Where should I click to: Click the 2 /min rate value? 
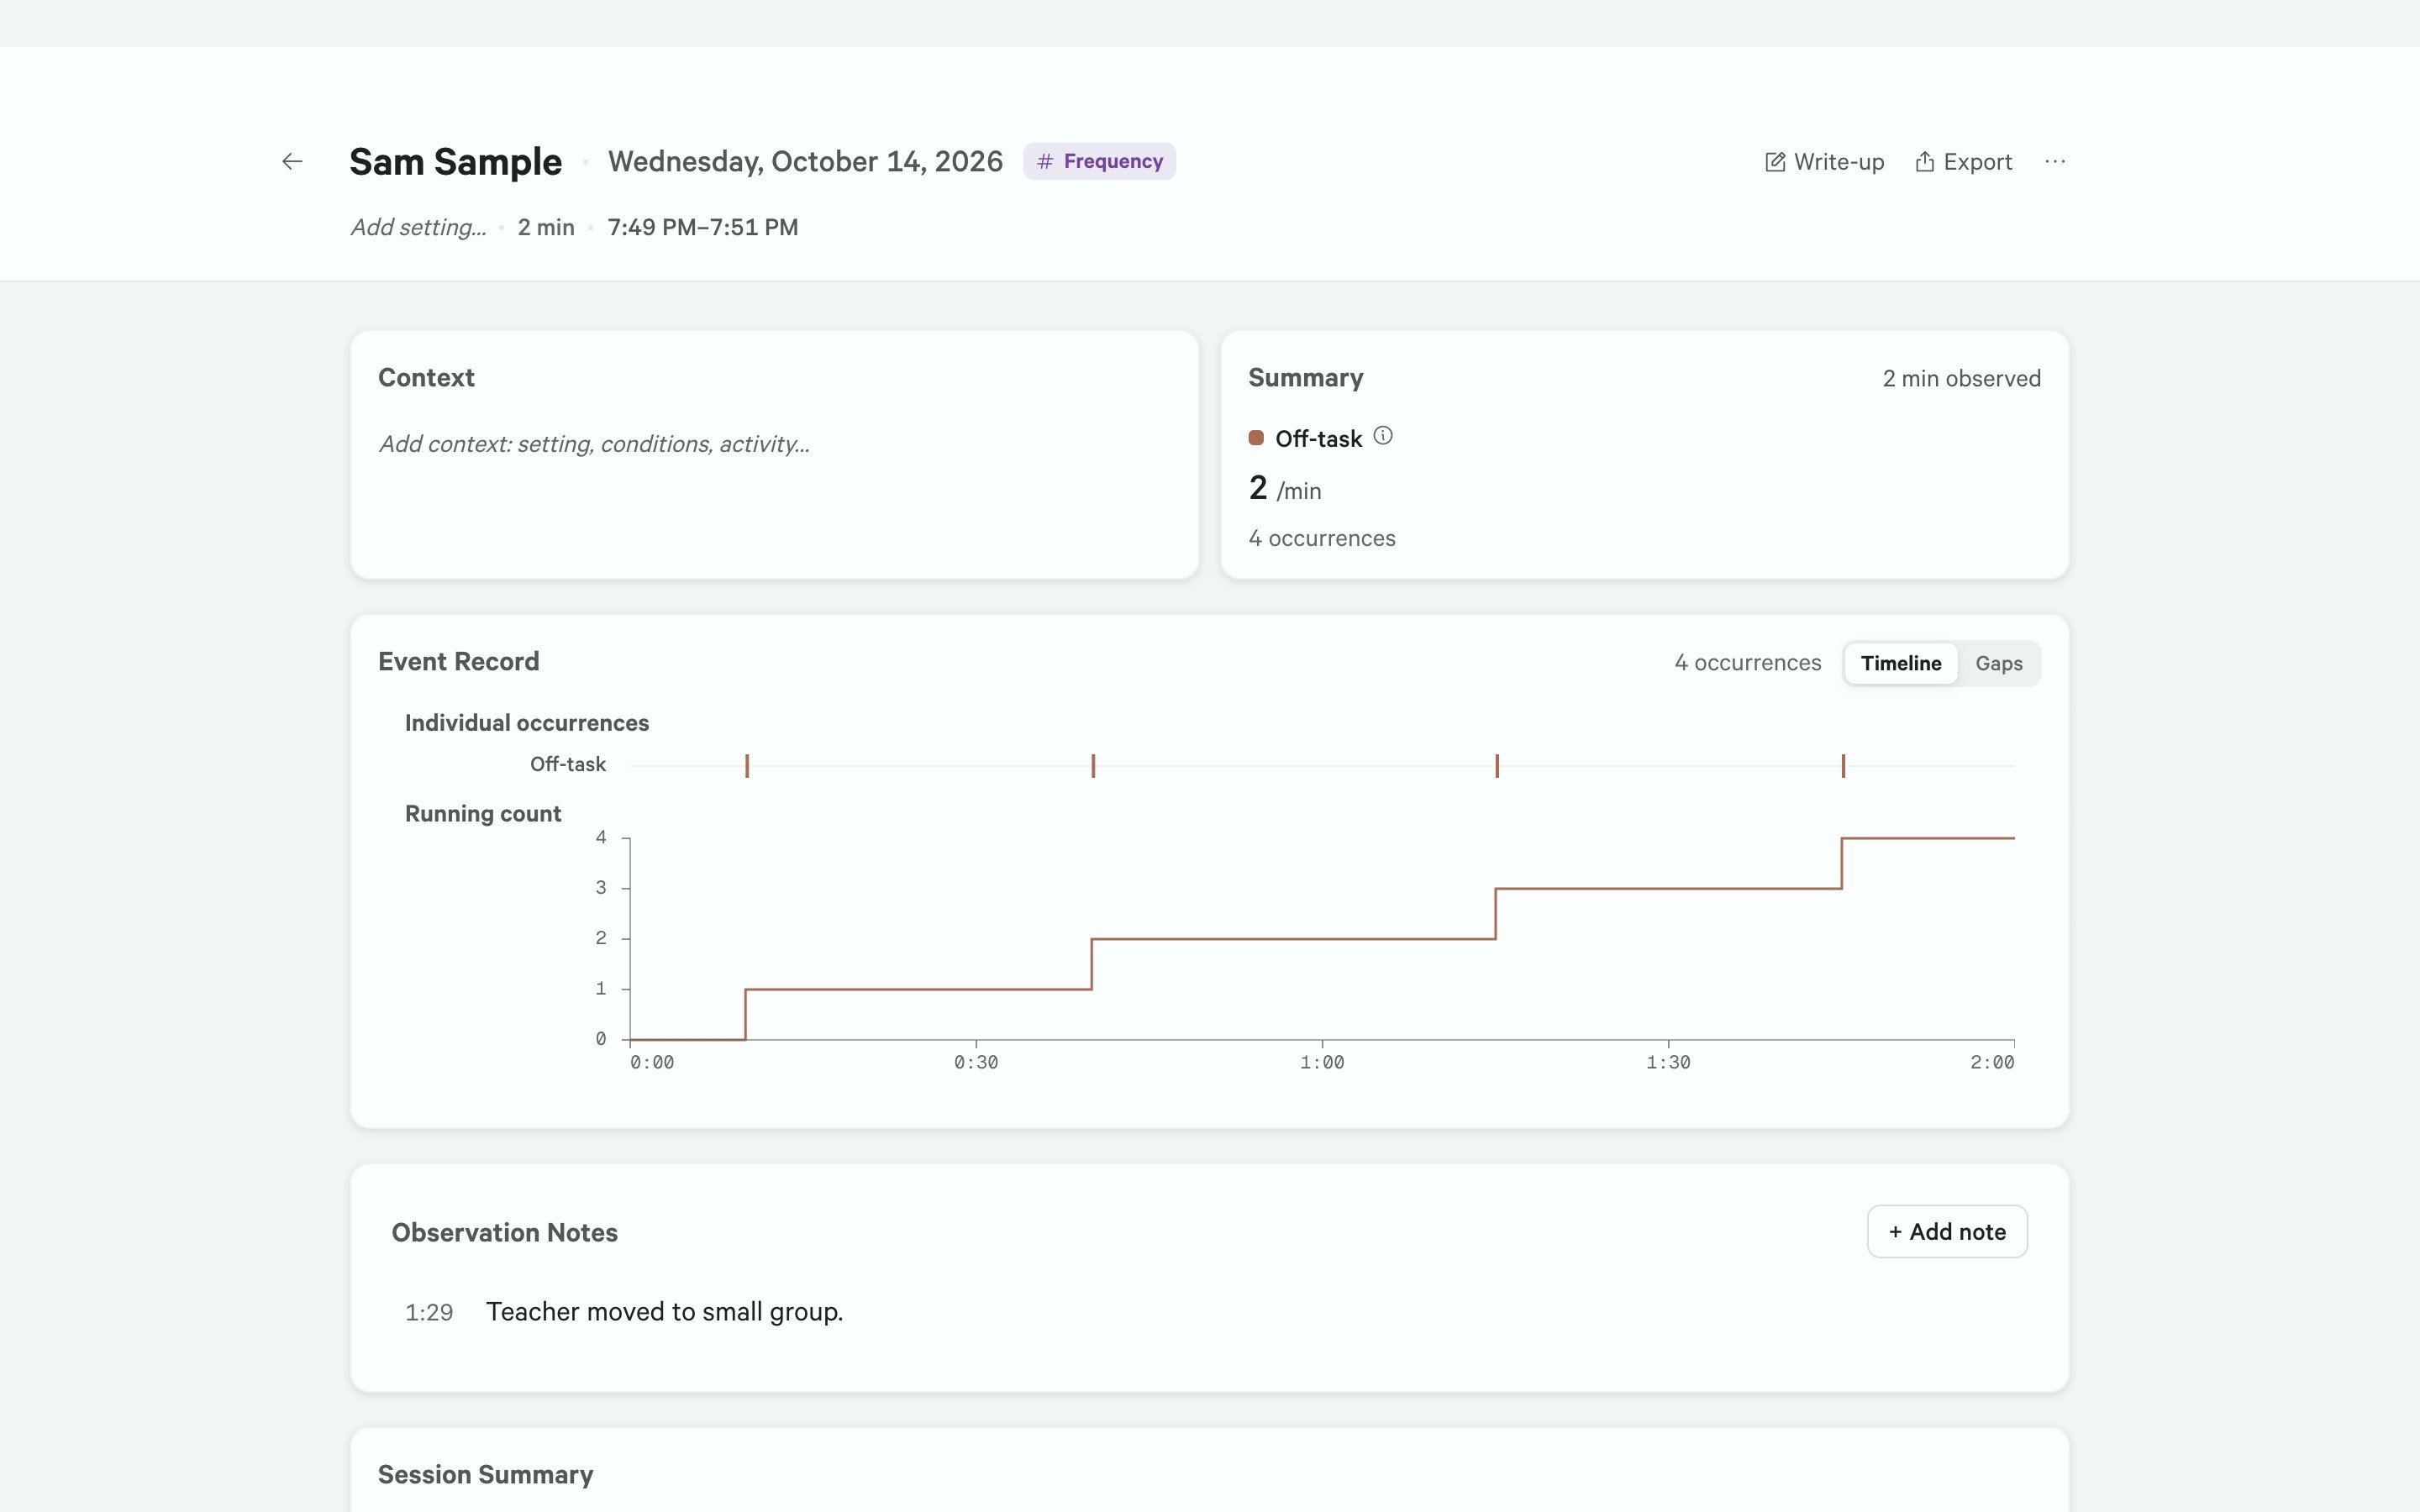(1285, 488)
